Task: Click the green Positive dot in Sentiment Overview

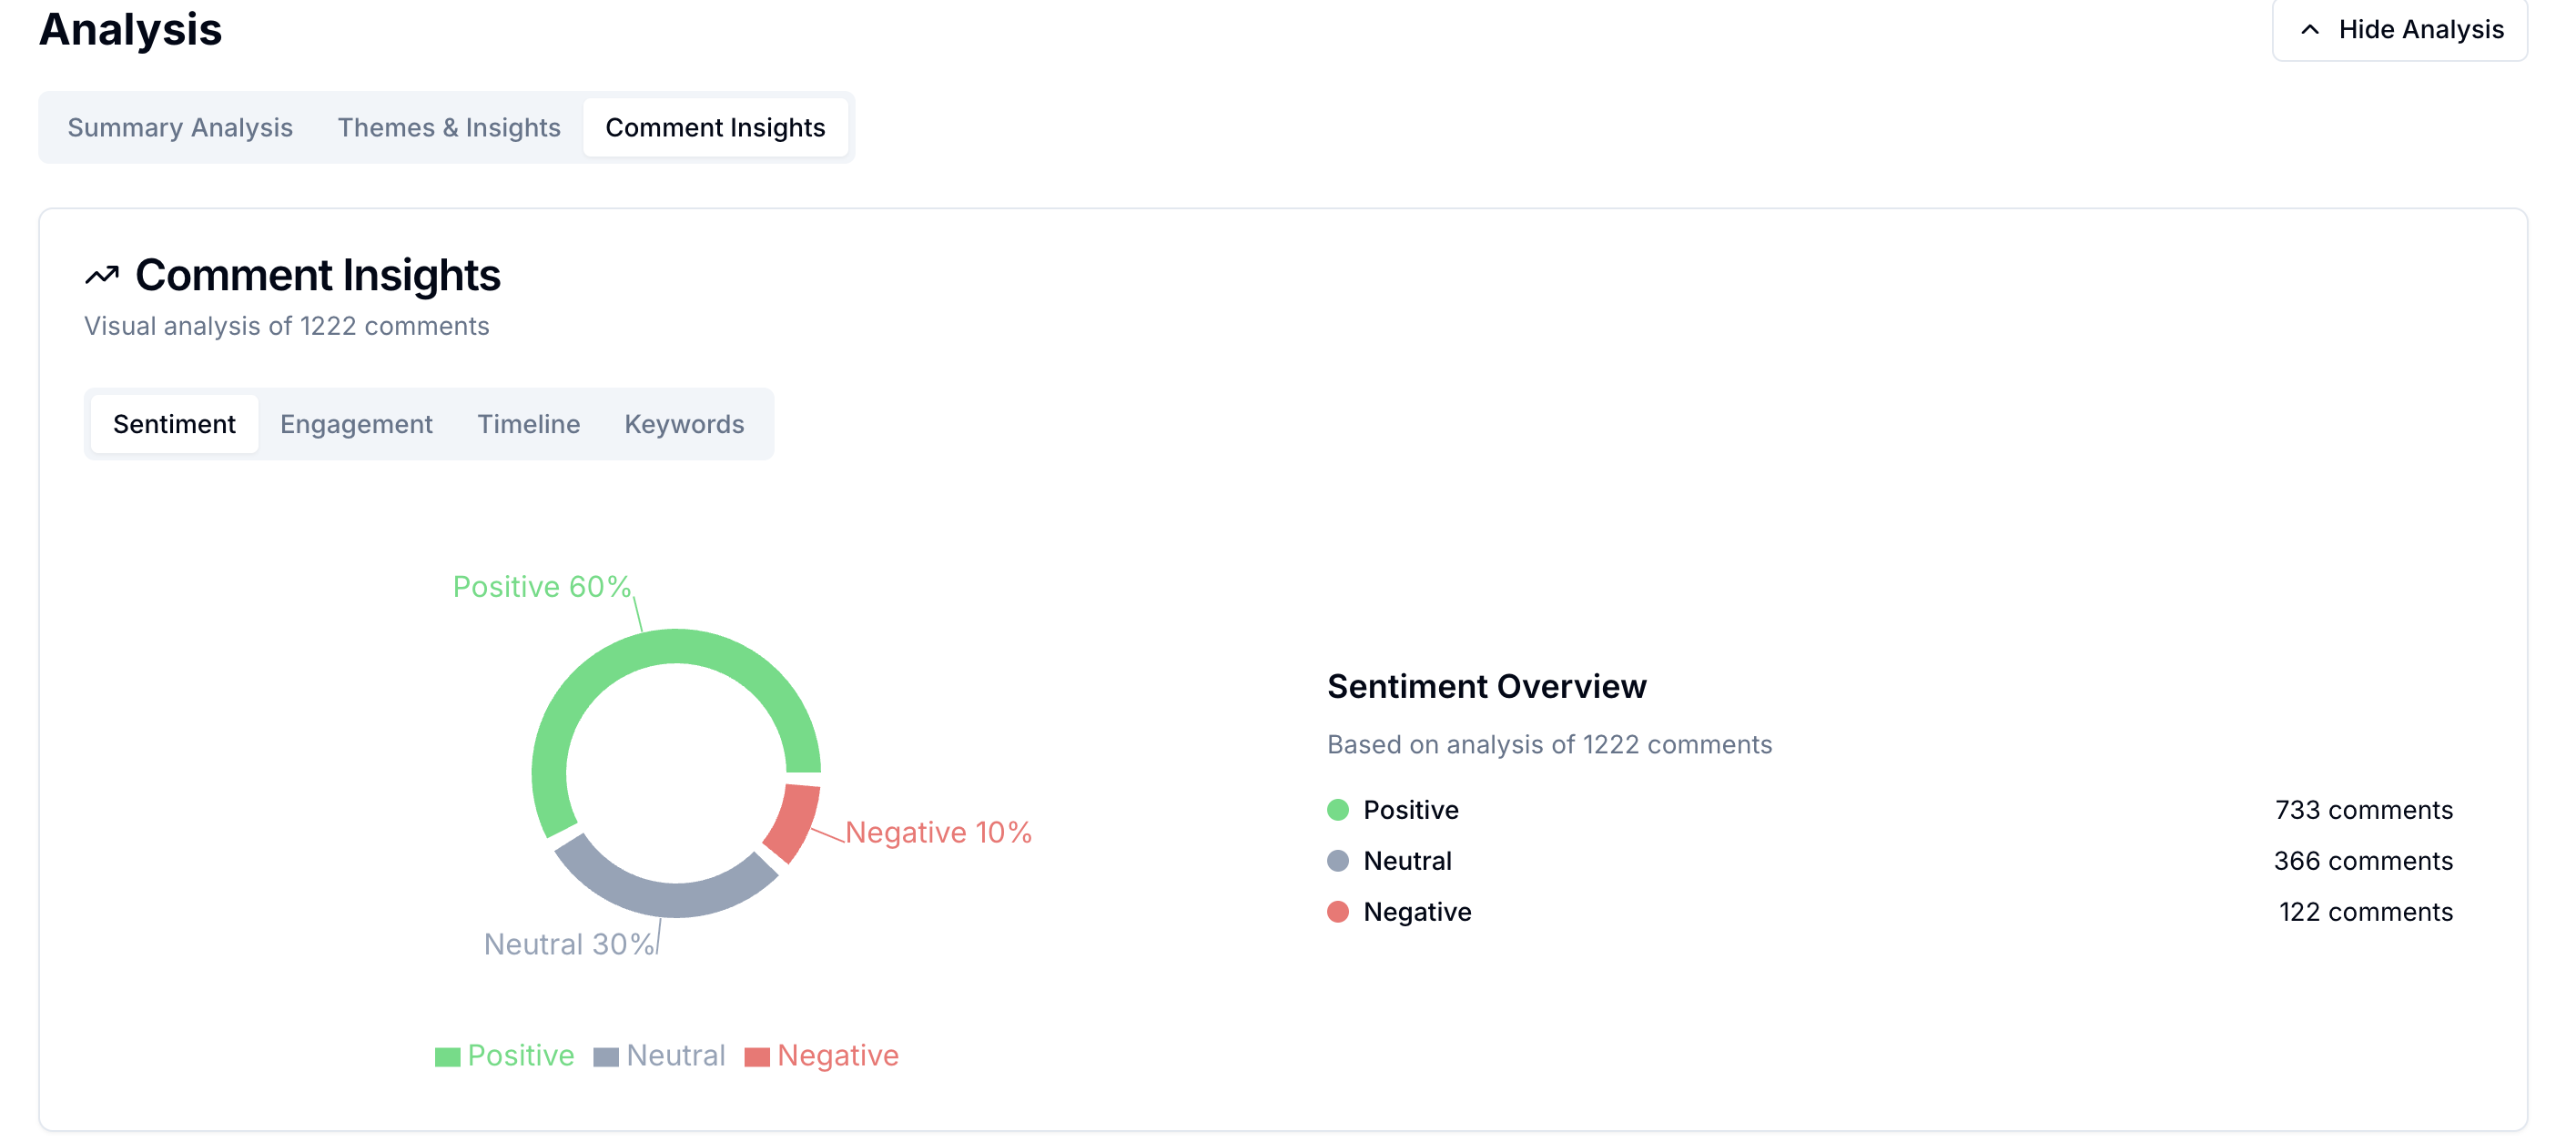Action: pos(1338,810)
